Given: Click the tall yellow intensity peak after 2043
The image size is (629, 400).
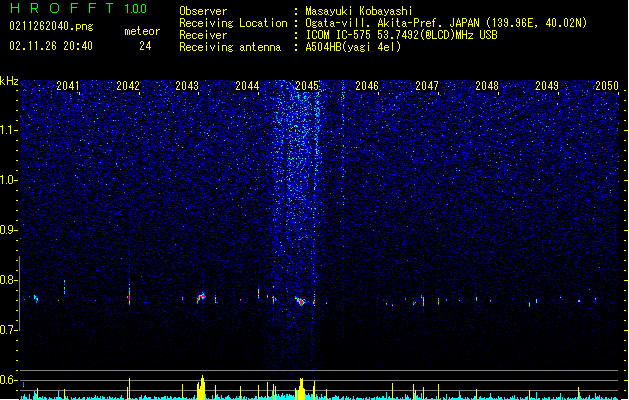Looking at the screenshot, I should (x=201, y=388).
